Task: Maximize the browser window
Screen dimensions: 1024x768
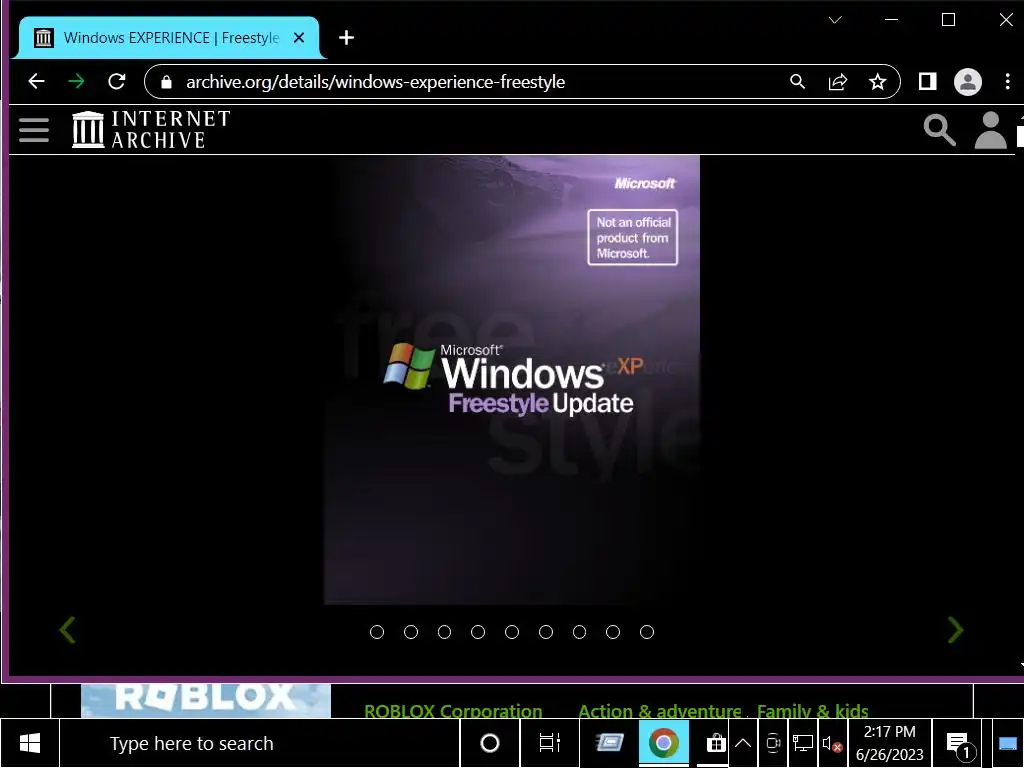Action: coord(948,20)
